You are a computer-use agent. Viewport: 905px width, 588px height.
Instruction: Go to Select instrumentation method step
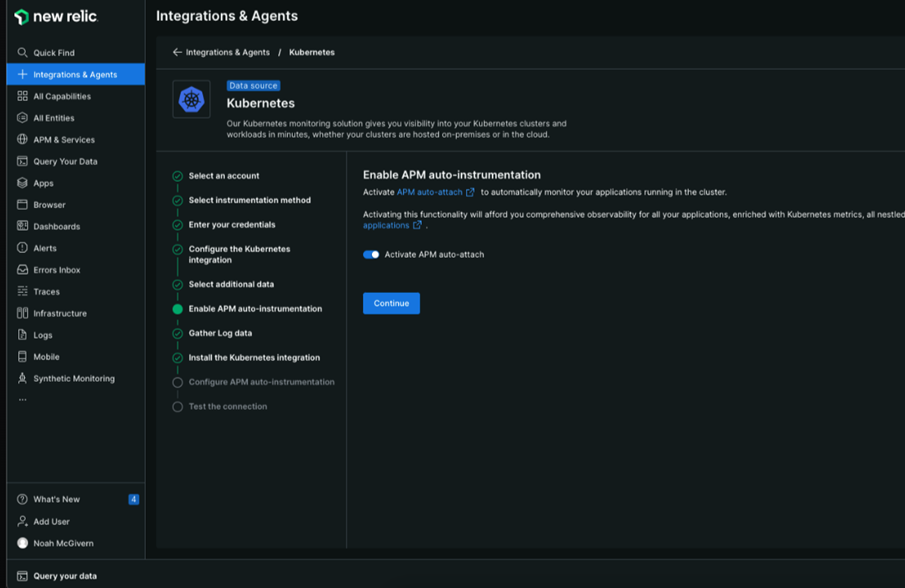coord(249,200)
